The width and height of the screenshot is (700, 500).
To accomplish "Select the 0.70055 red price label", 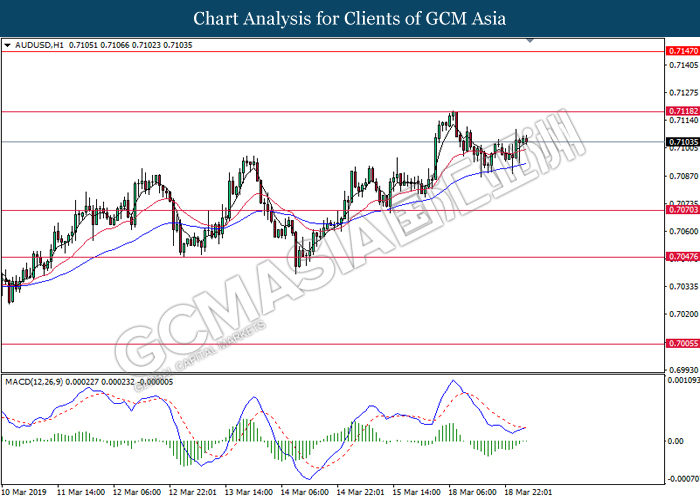I will pyautogui.click(x=683, y=343).
